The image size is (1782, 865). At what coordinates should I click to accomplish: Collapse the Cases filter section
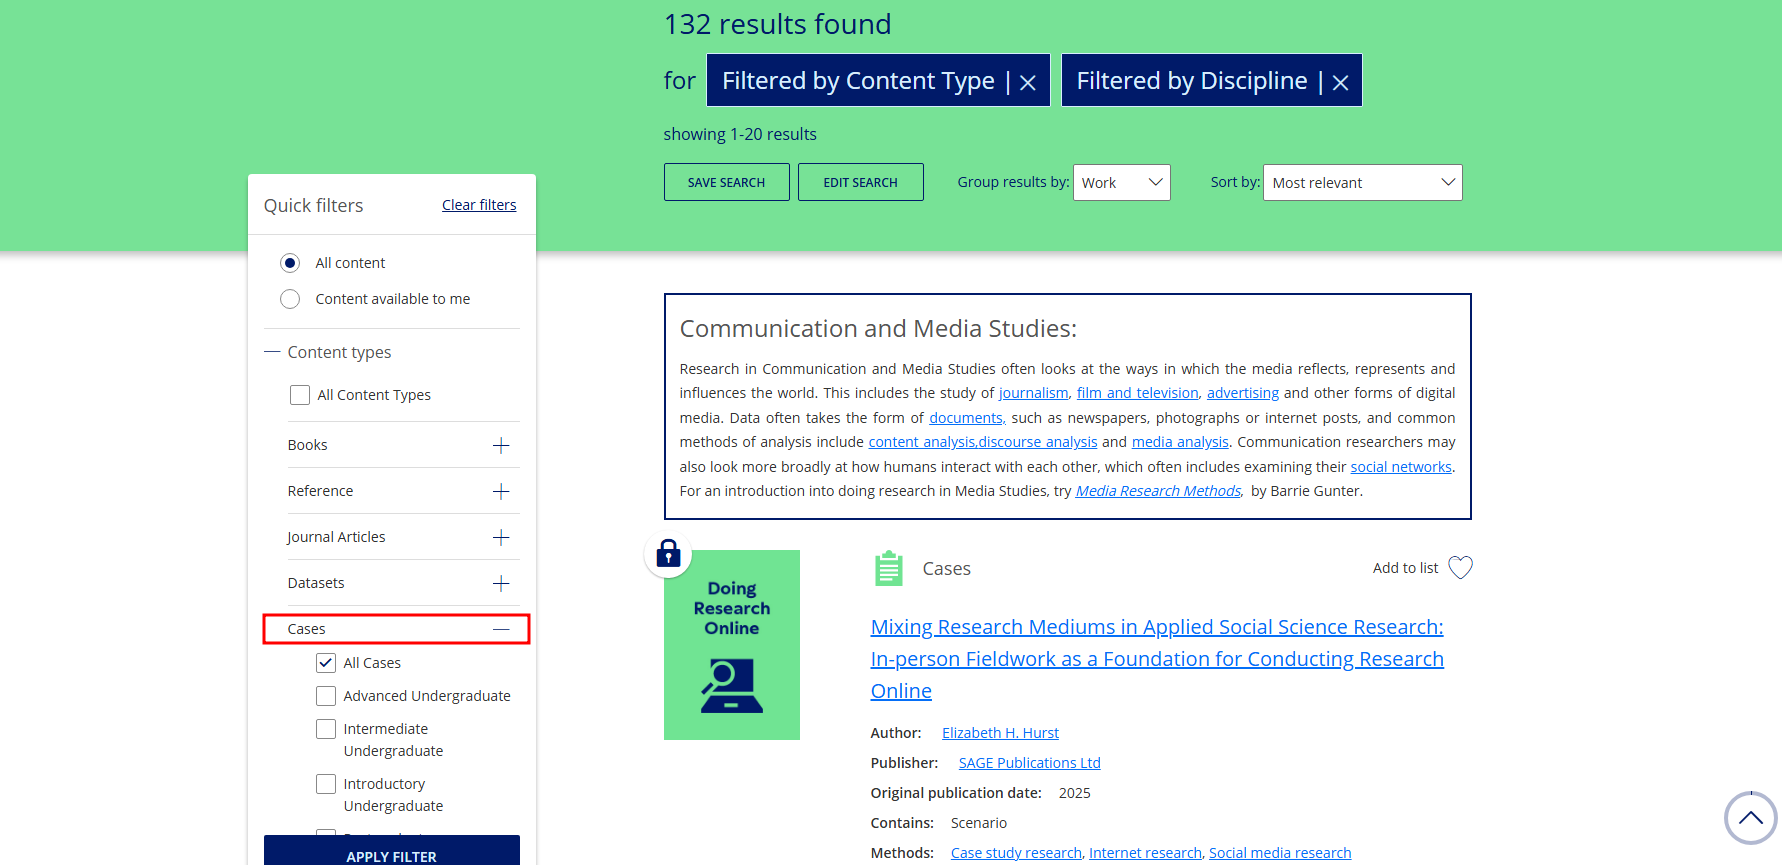pos(501,629)
